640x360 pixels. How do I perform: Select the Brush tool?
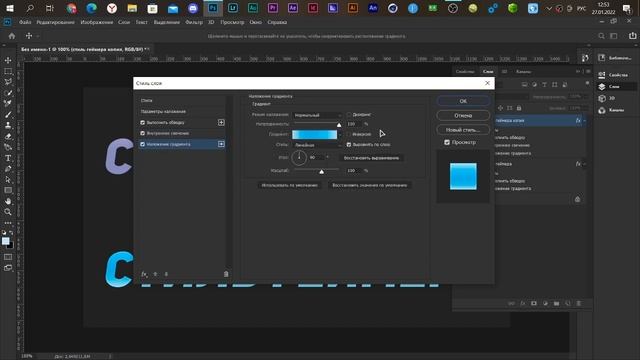(8, 115)
